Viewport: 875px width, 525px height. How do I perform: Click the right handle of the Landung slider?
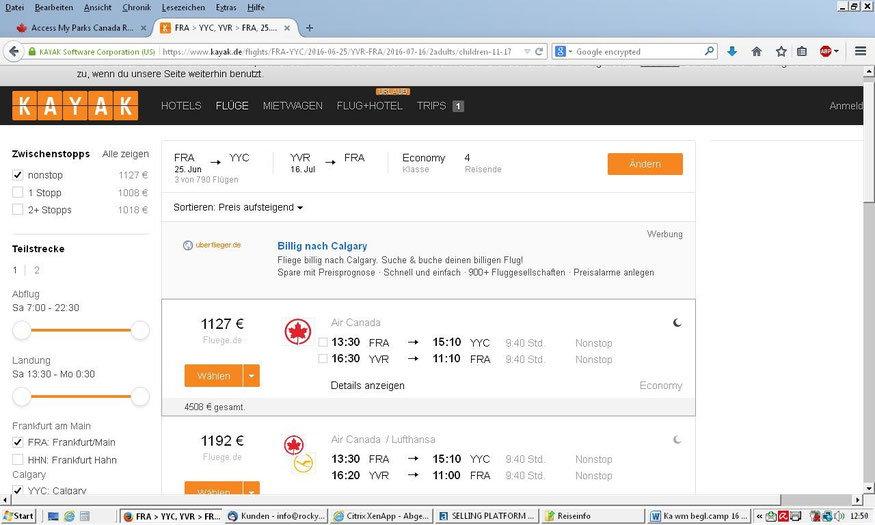click(x=140, y=397)
